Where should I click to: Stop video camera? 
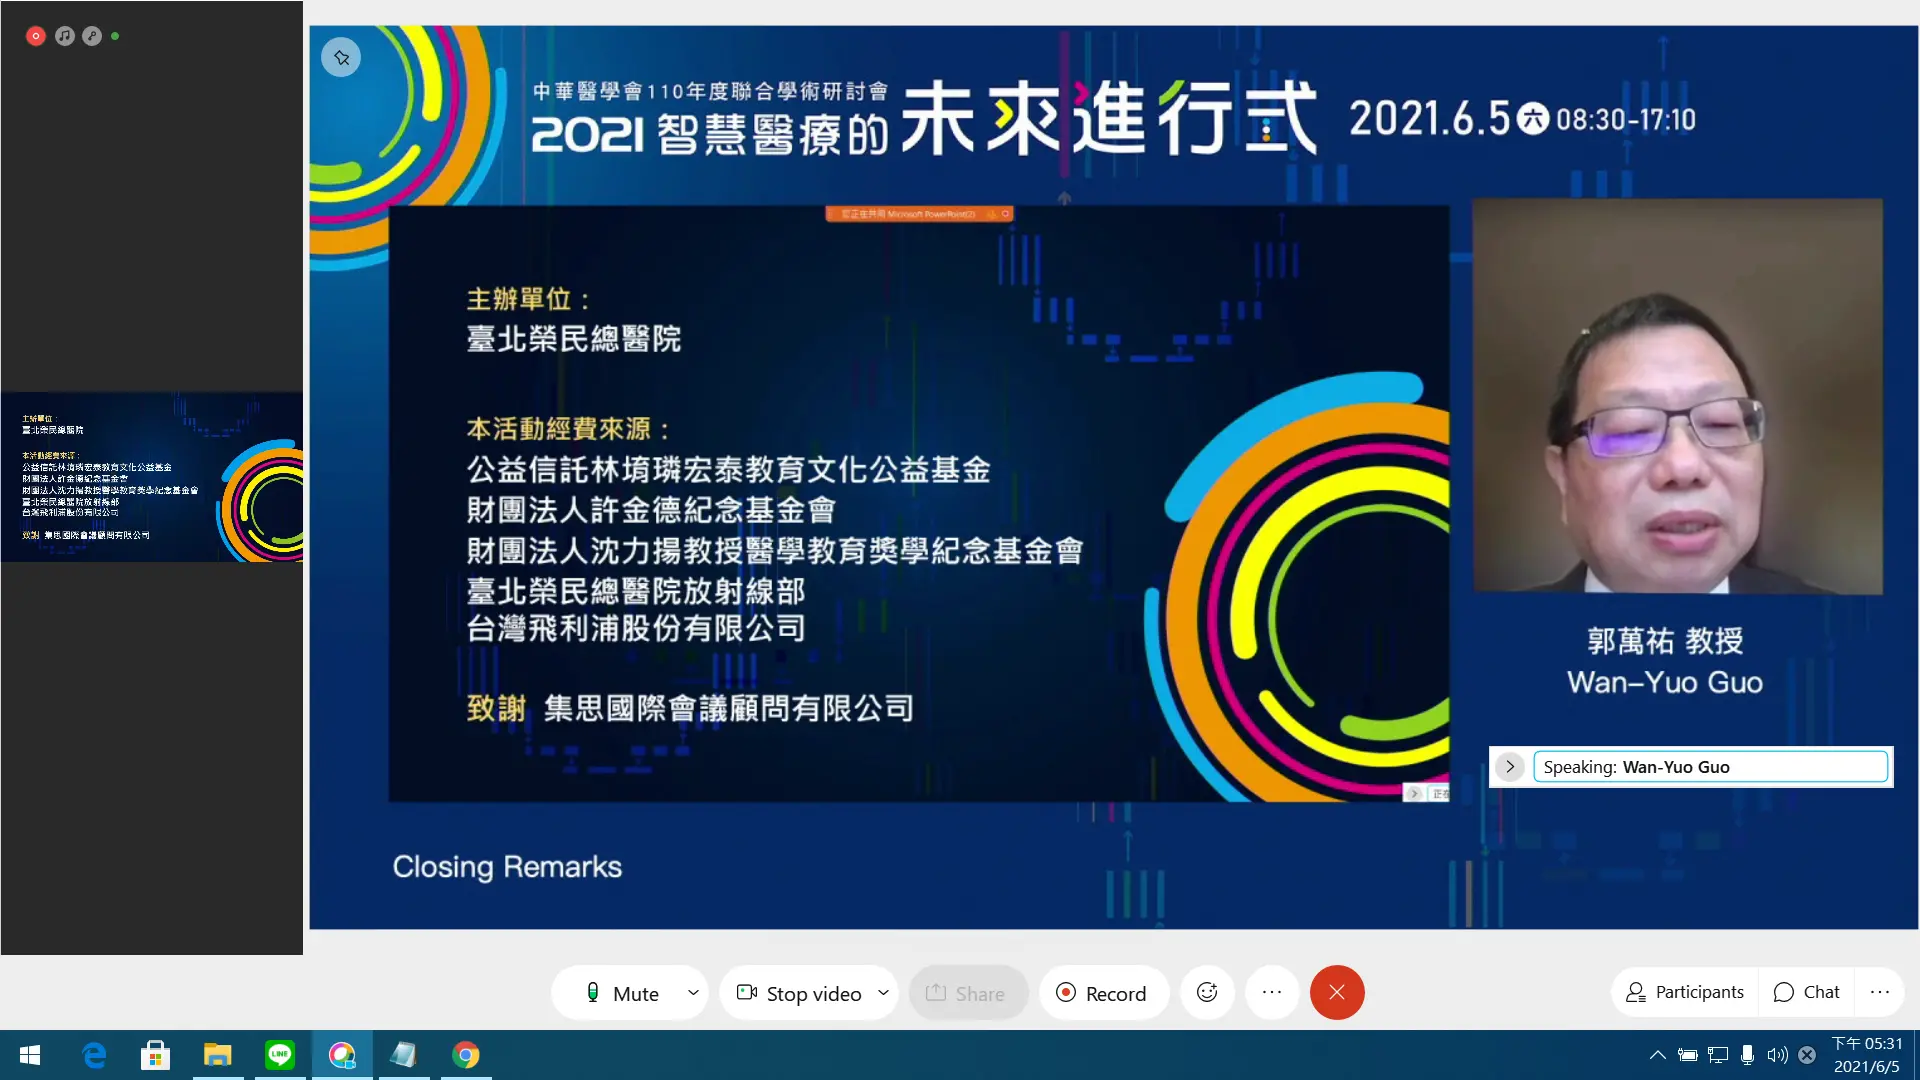tap(799, 993)
